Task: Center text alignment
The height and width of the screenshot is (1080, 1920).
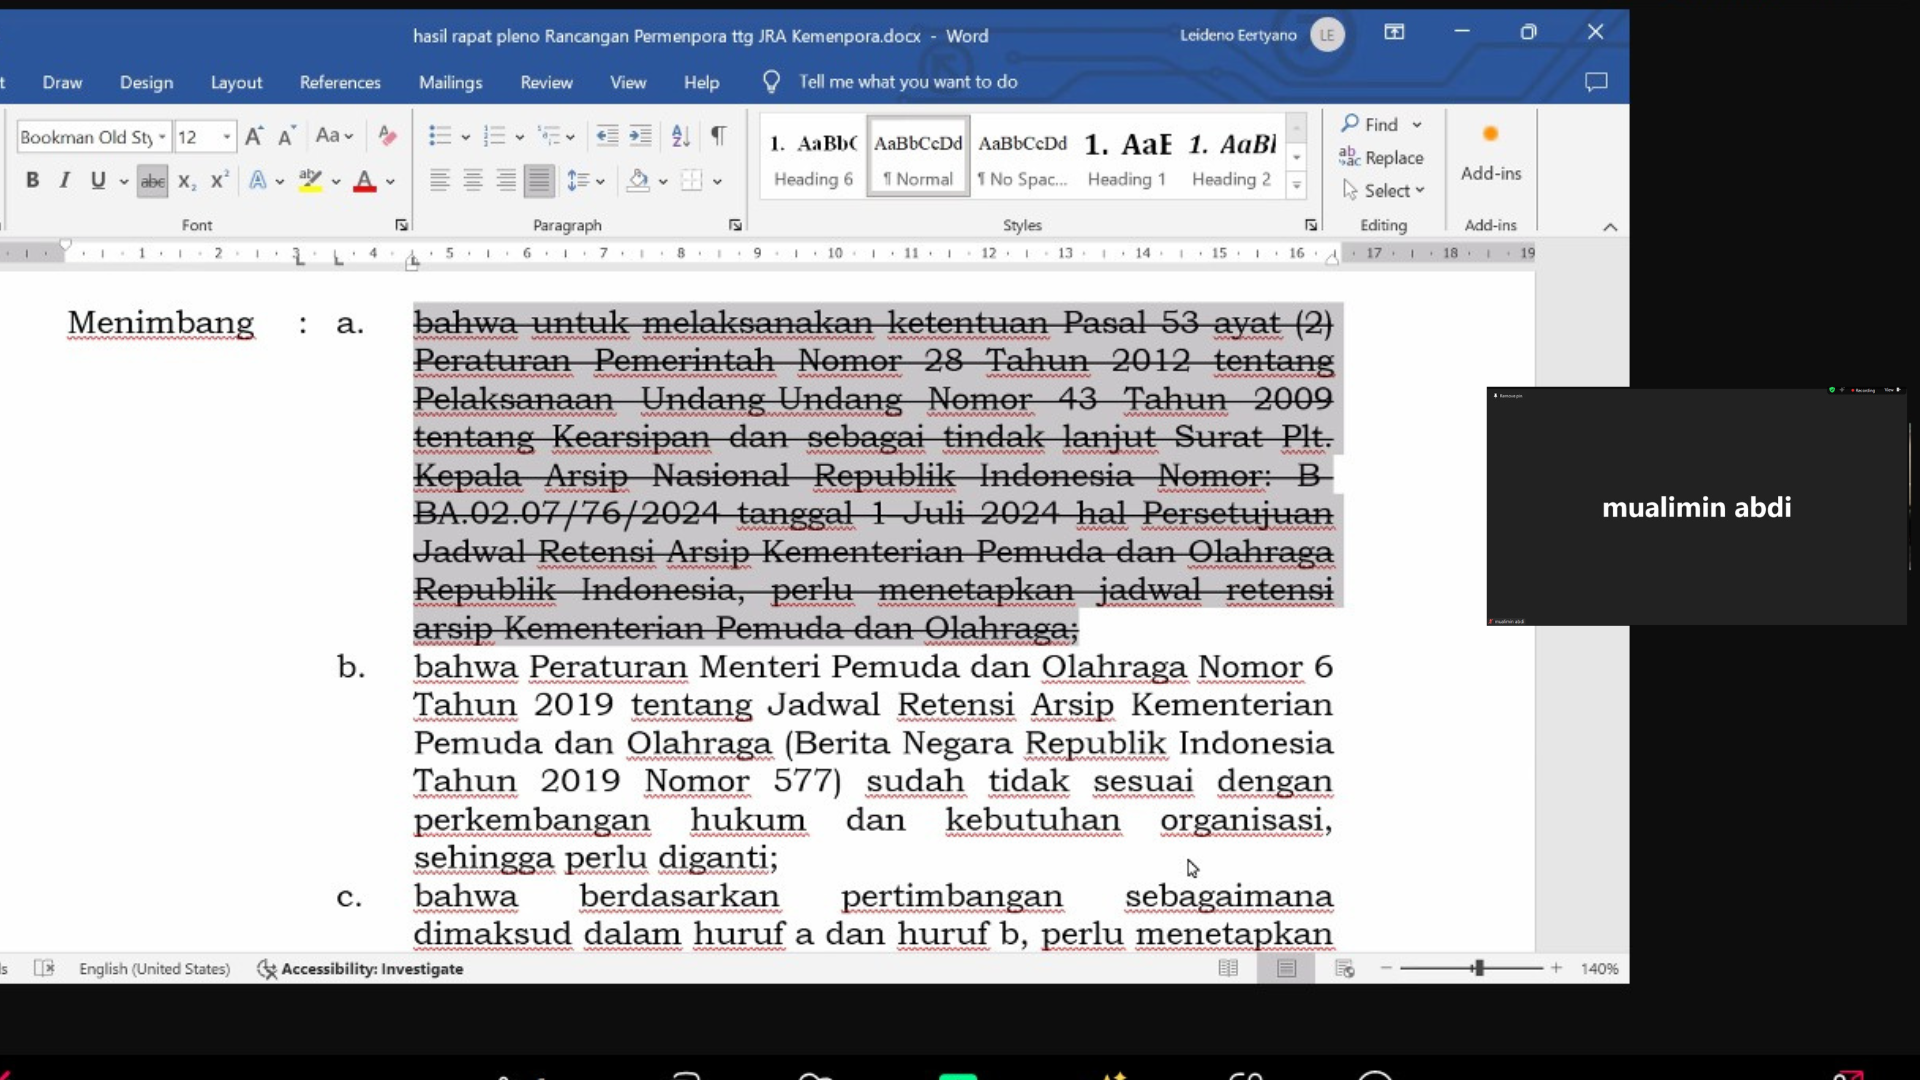Action: (x=473, y=181)
